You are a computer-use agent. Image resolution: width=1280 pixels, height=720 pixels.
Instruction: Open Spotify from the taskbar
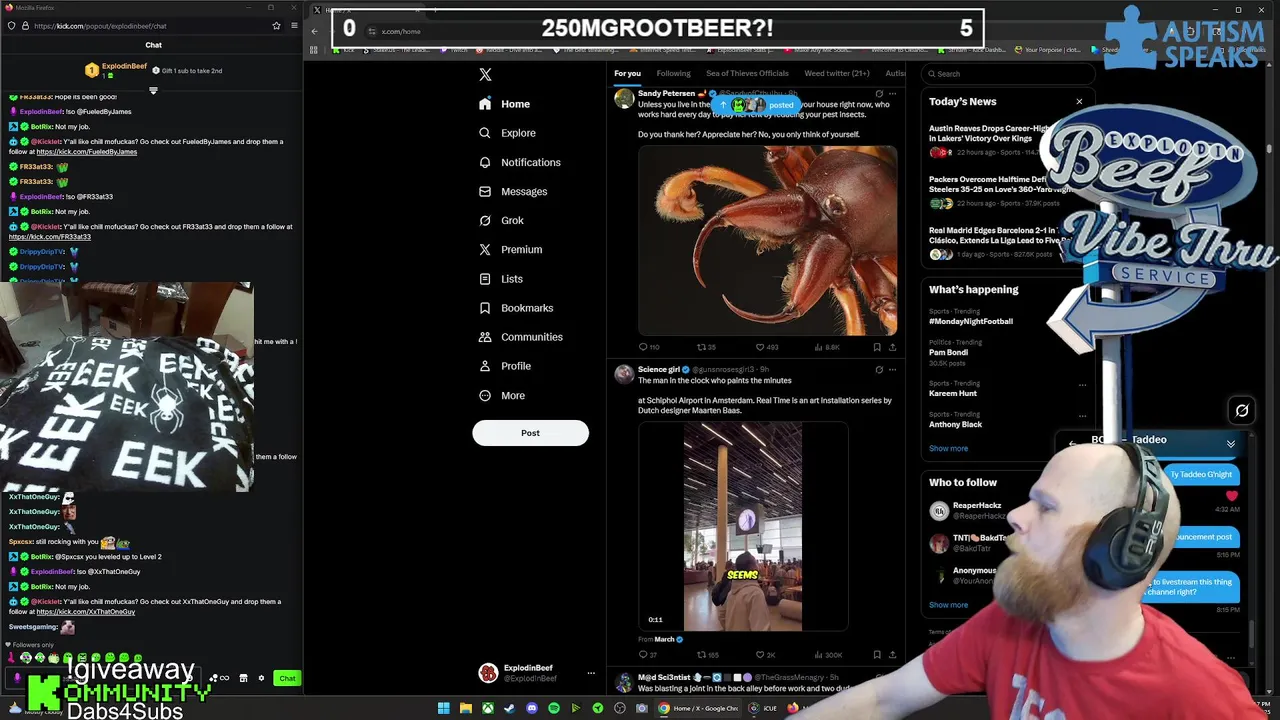pyautogui.click(x=553, y=708)
